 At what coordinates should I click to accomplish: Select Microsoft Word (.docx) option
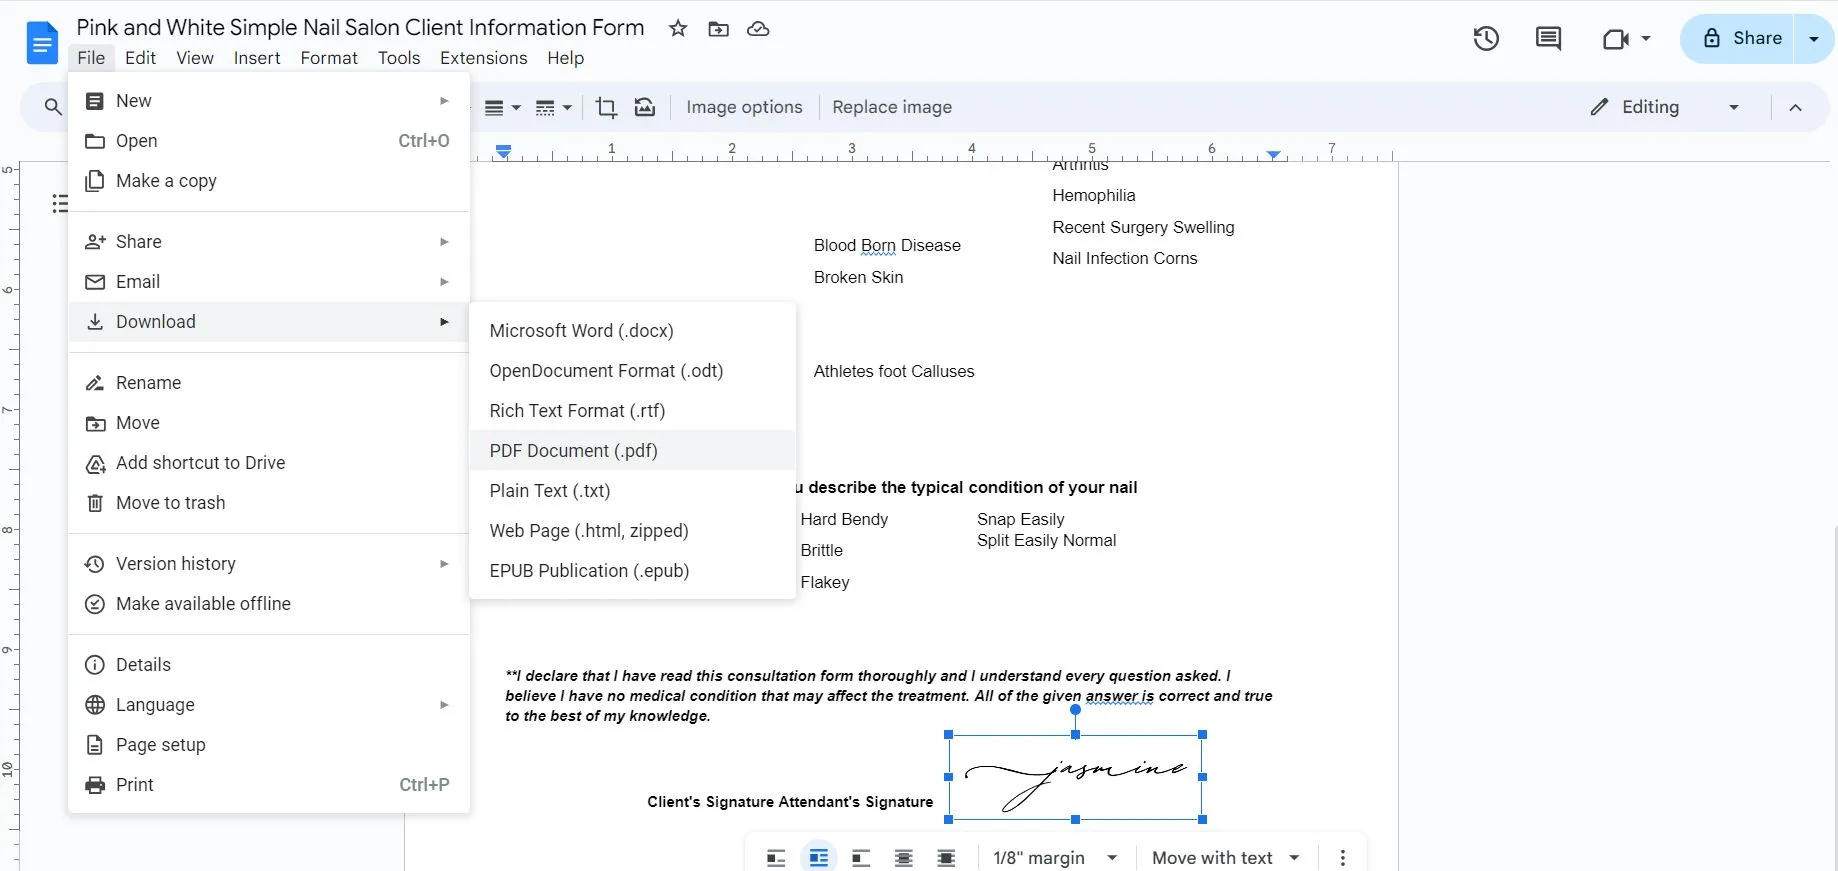coord(581,331)
